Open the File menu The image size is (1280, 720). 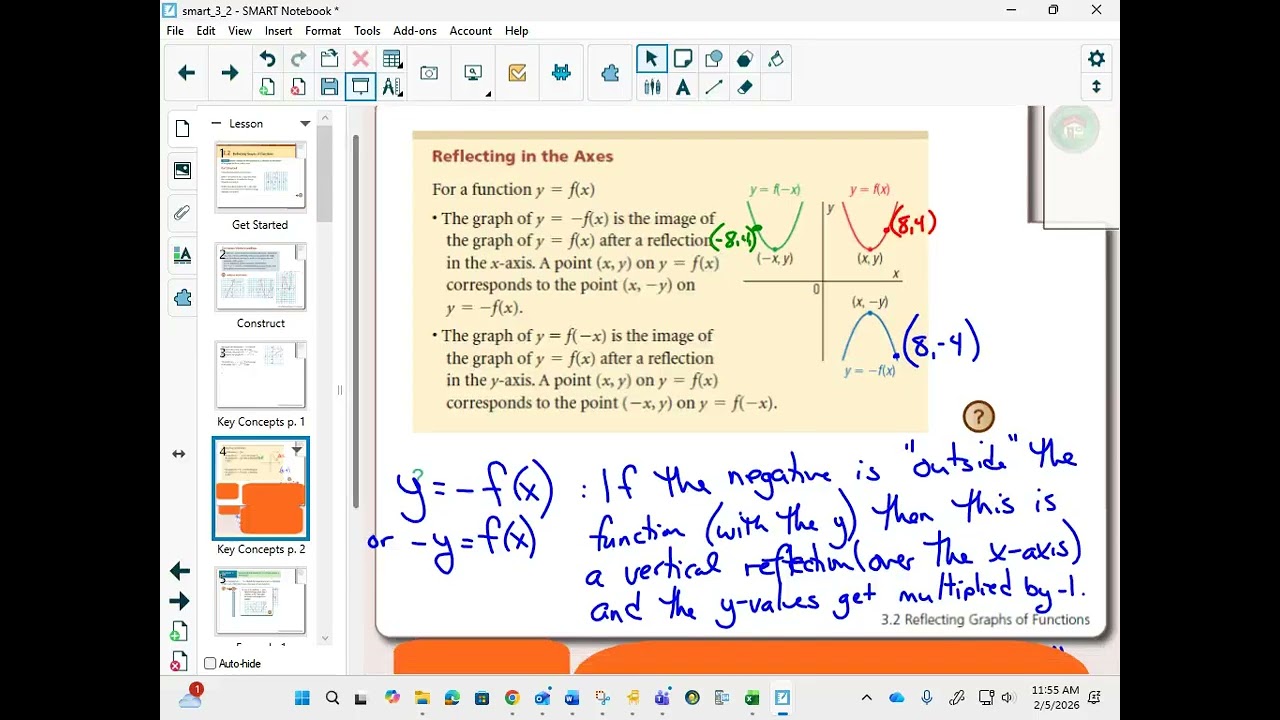pyautogui.click(x=175, y=31)
